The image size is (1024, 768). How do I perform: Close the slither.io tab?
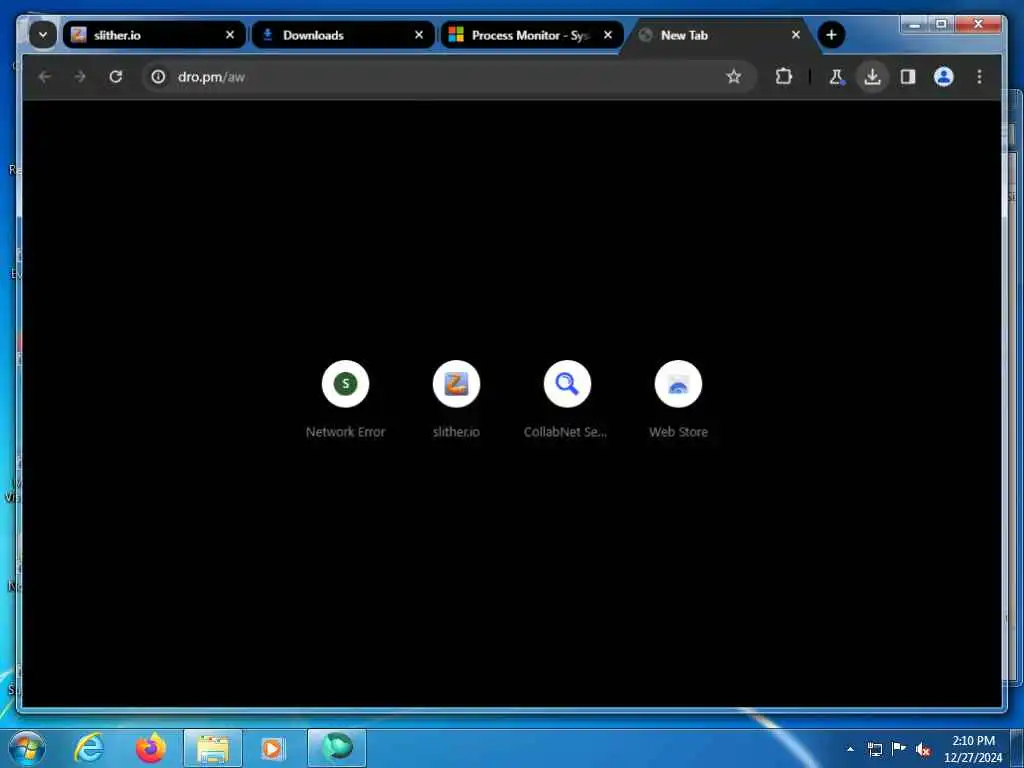coord(230,35)
